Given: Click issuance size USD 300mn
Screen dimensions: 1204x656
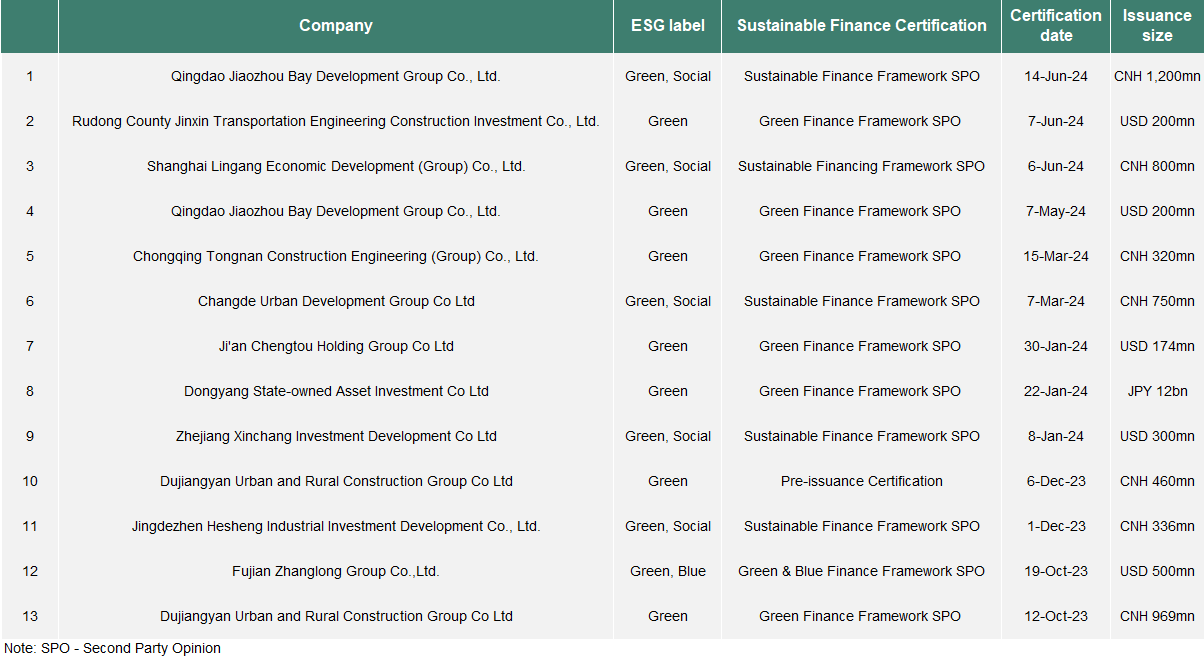Looking at the screenshot, I should tap(1157, 436).
